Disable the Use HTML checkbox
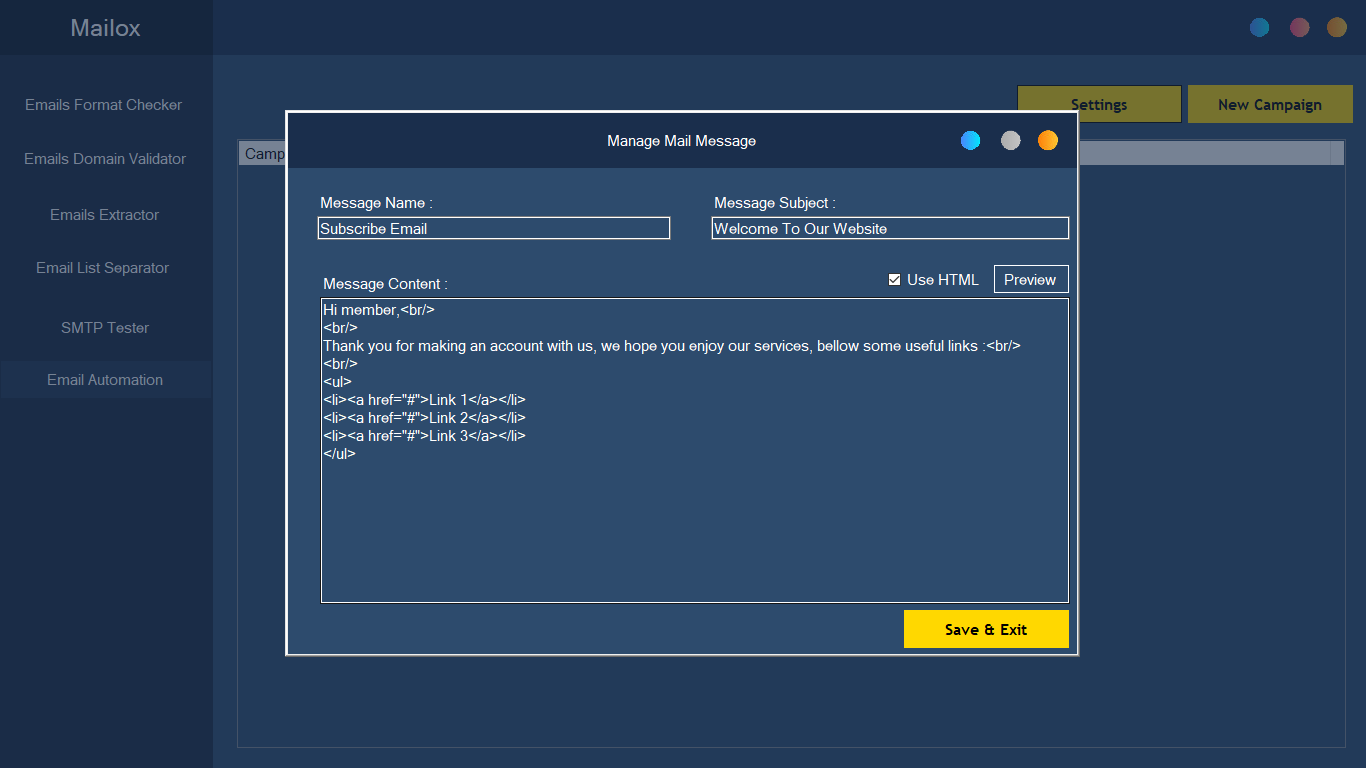This screenshot has height=768, width=1366. point(894,279)
